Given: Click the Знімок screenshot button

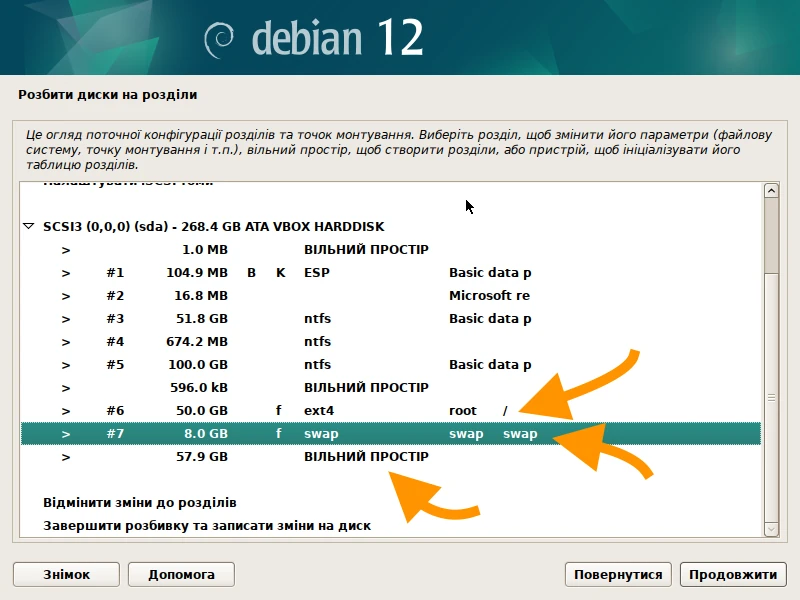Looking at the screenshot, I should [66, 574].
